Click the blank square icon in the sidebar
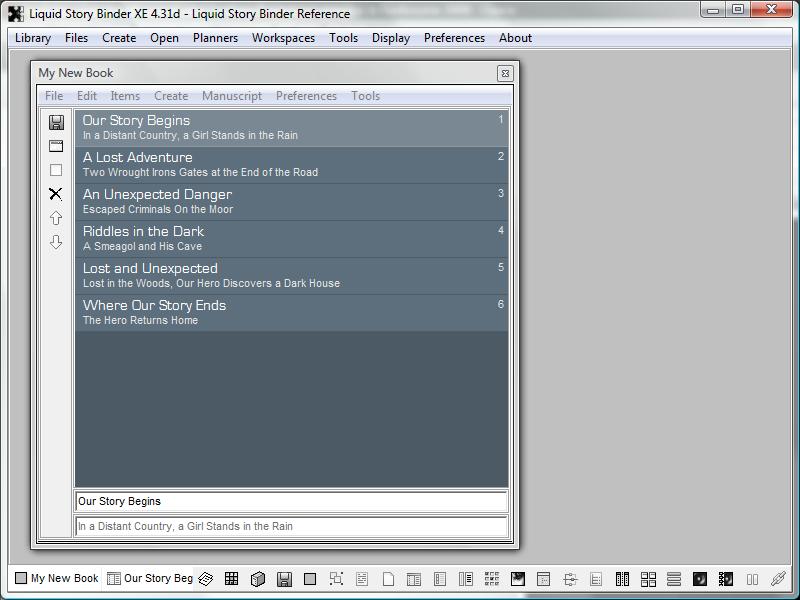800x600 pixels. point(56,170)
